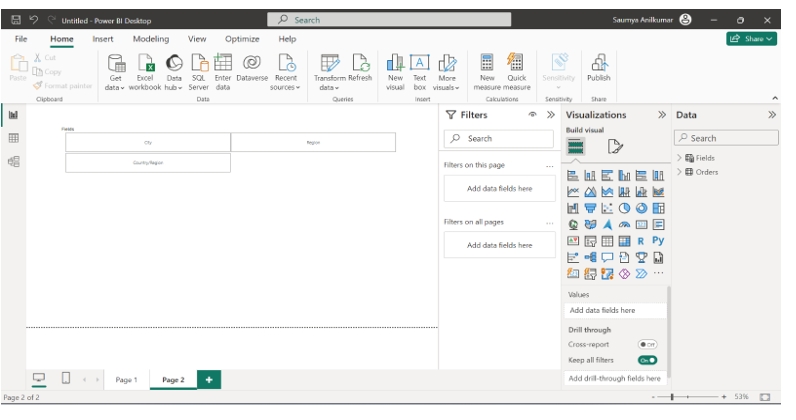The image size is (796, 420).
Task: Turn off Keep all filters toggle
Action: click(648, 360)
